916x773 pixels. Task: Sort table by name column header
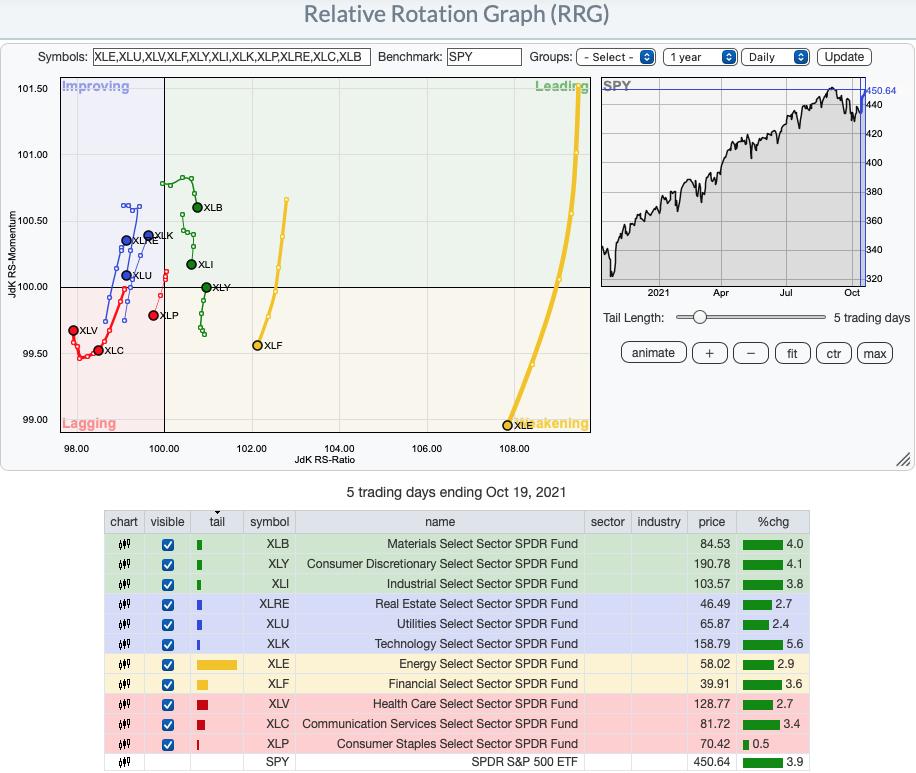pyautogui.click(x=440, y=522)
